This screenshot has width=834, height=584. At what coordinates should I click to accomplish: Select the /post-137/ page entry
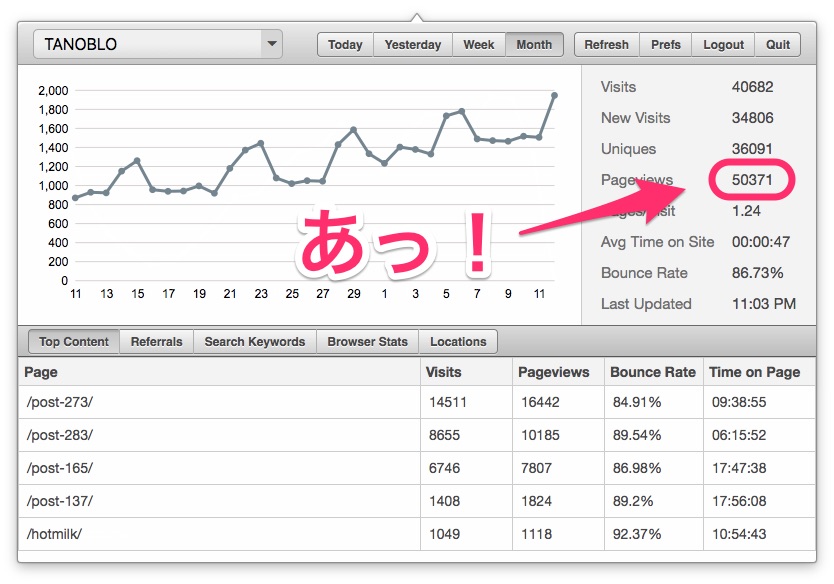coord(417,501)
